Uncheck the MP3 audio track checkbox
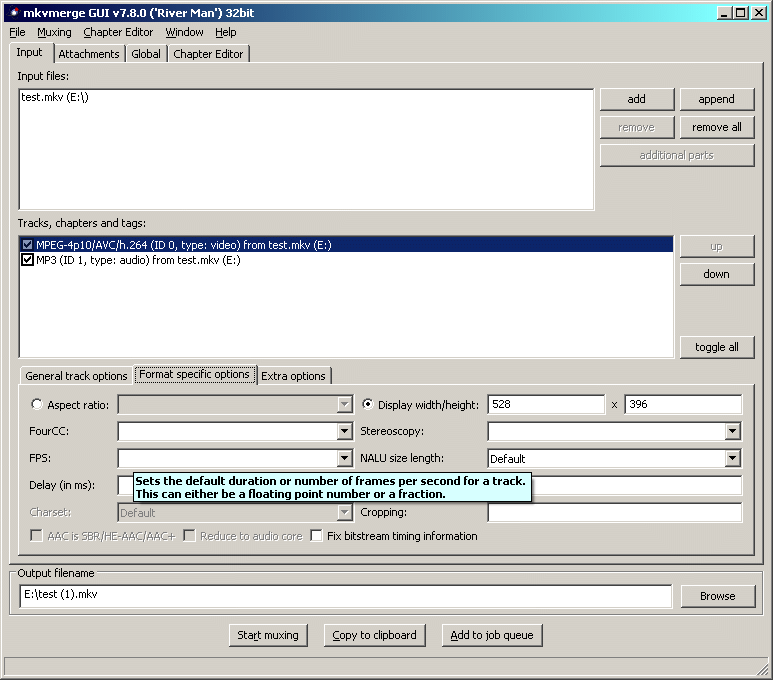Screen dimensions: 773x680 [28, 260]
